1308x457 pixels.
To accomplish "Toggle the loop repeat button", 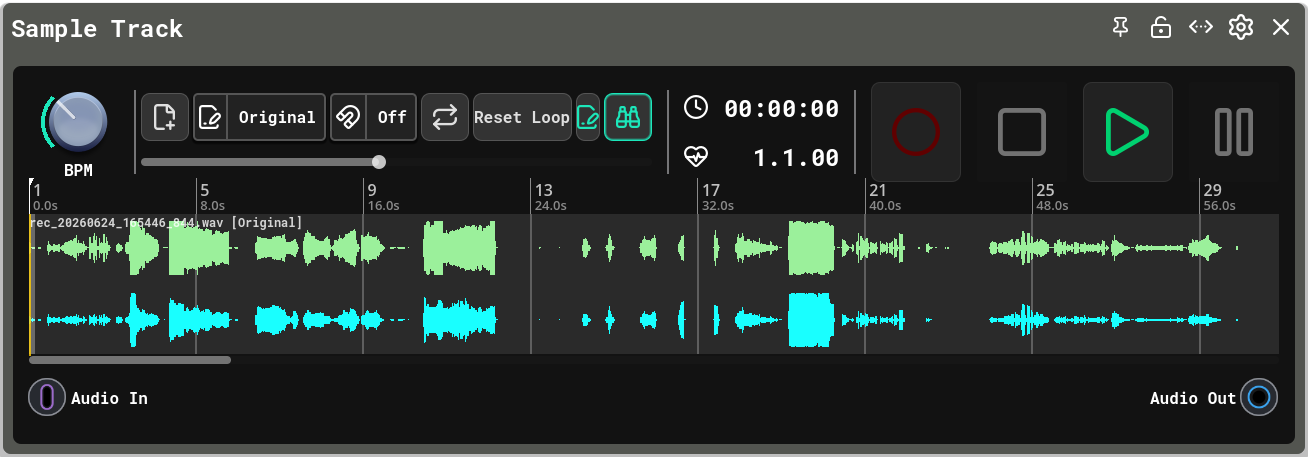I will [445, 117].
